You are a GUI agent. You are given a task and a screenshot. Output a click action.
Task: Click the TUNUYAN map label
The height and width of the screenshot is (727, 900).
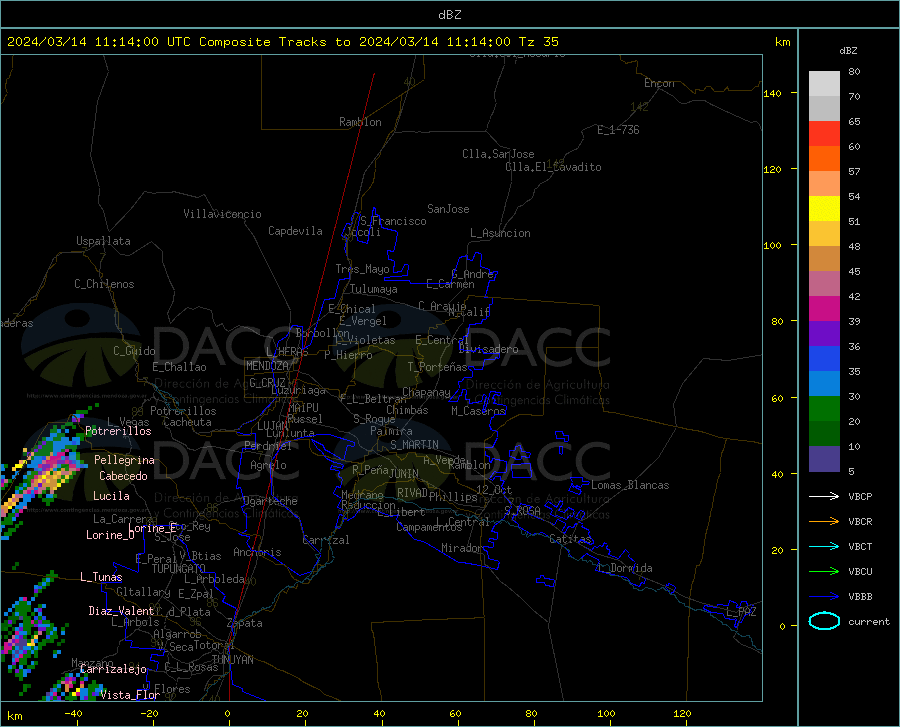(232, 660)
